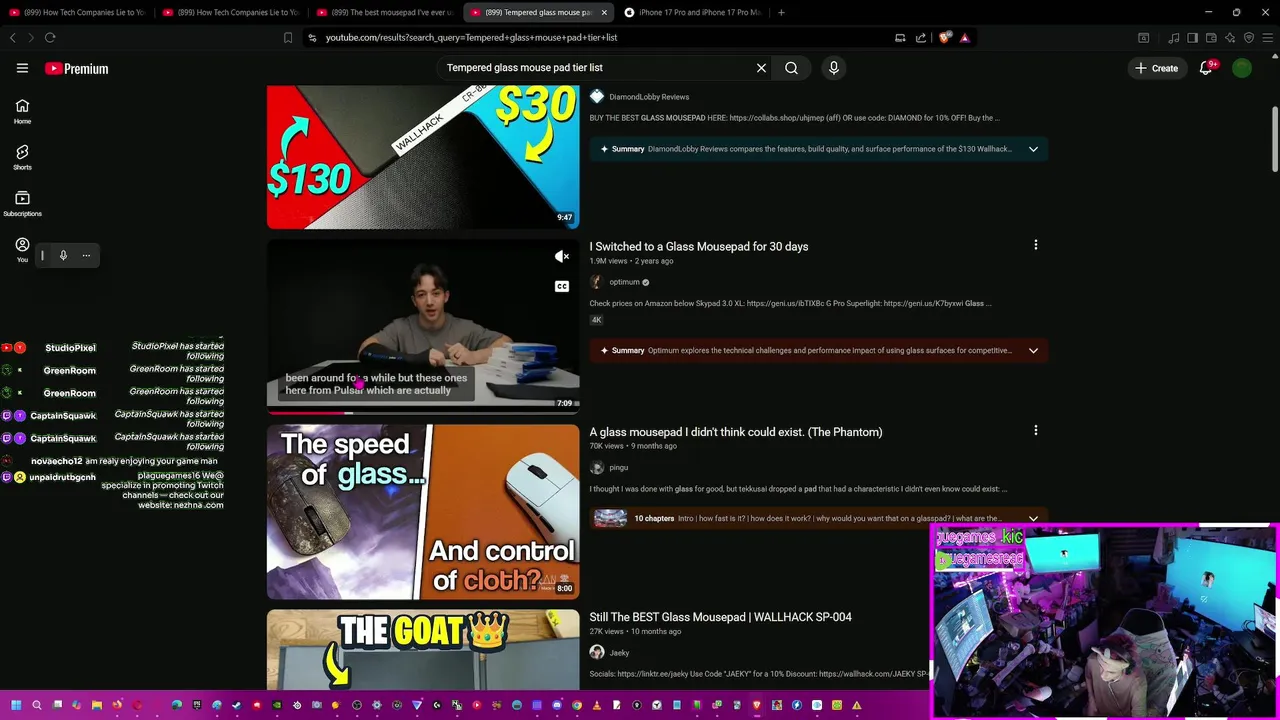Open 'A glass mousepad I didn't think' title
This screenshot has width=1280, height=720.
click(736, 432)
